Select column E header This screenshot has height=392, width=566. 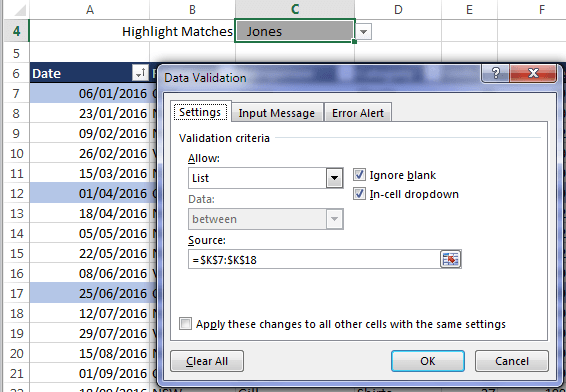point(469,9)
